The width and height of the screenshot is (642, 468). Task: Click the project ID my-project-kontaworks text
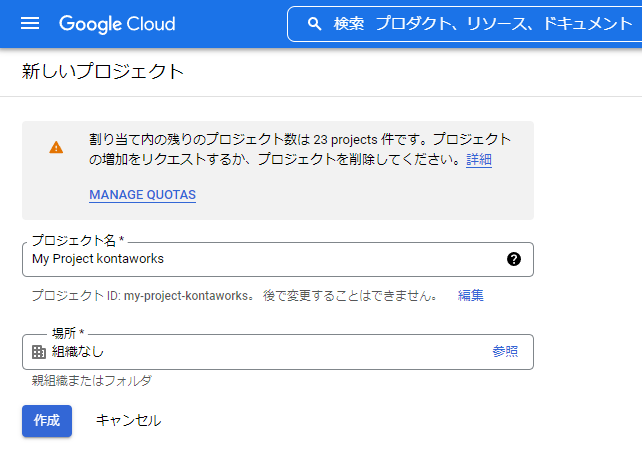click(x=186, y=296)
